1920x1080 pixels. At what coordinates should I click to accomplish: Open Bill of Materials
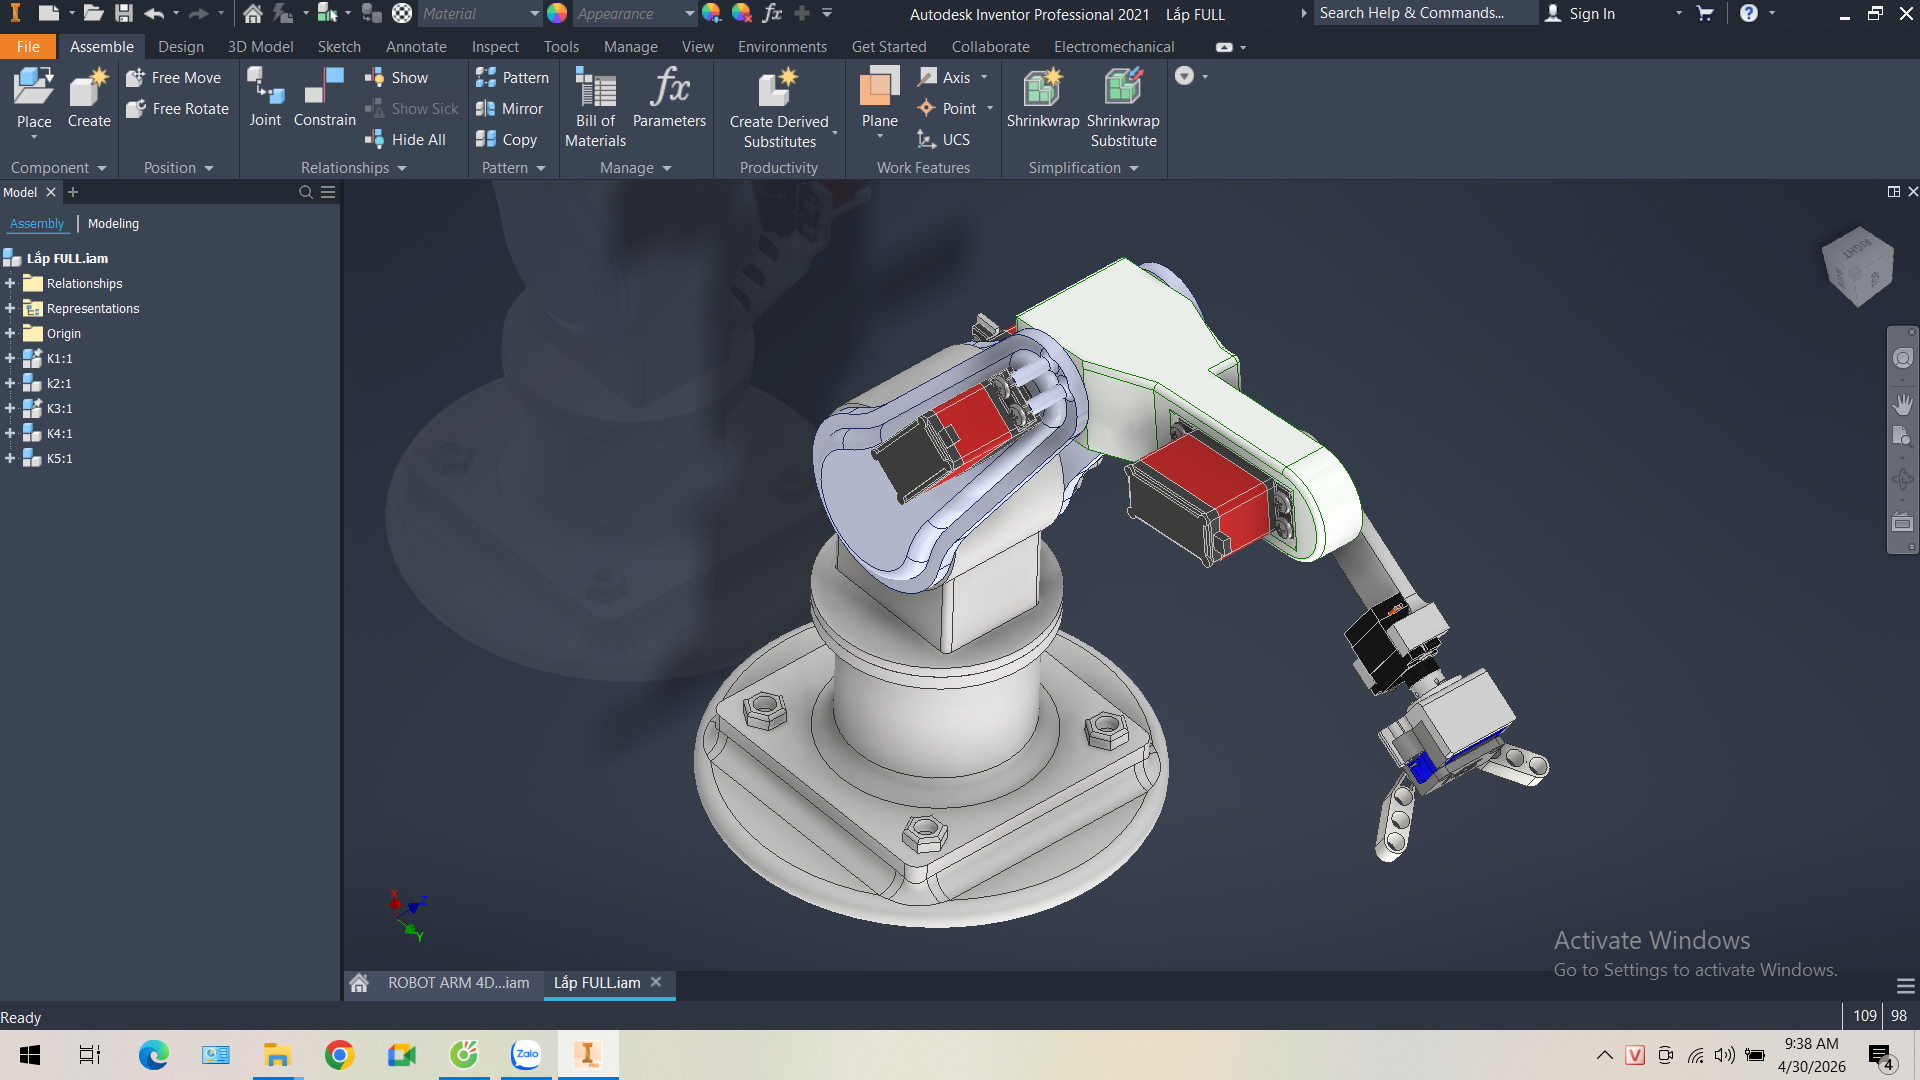595,107
